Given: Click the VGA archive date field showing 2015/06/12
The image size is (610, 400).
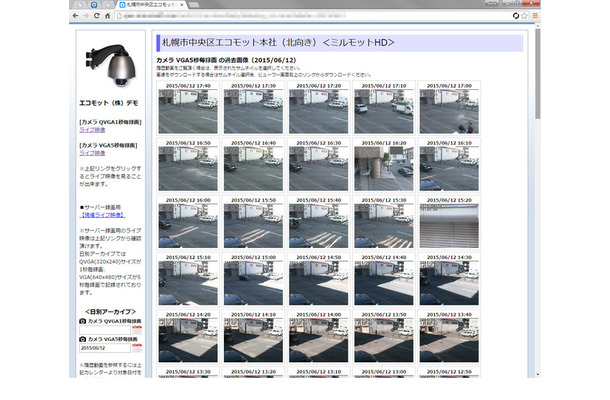Looking at the screenshot, I should pos(105,348).
